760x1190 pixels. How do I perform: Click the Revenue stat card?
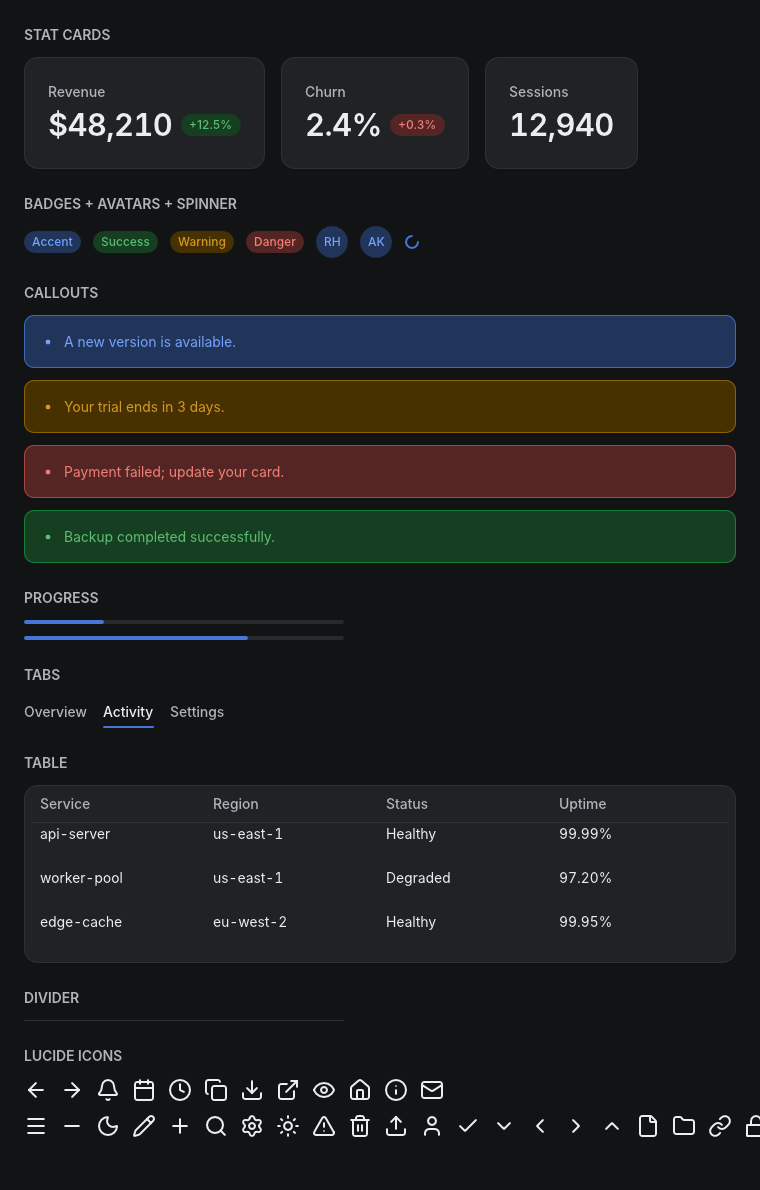144,113
